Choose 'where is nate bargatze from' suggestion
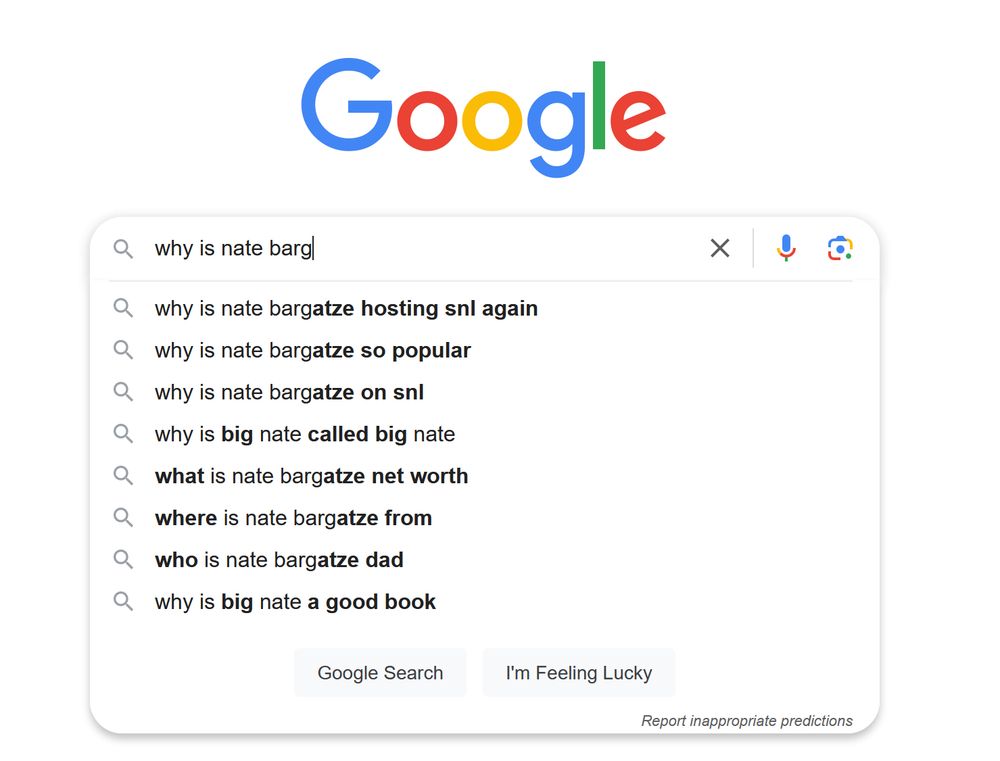1000x761 pixels. (x=293, y=518)
